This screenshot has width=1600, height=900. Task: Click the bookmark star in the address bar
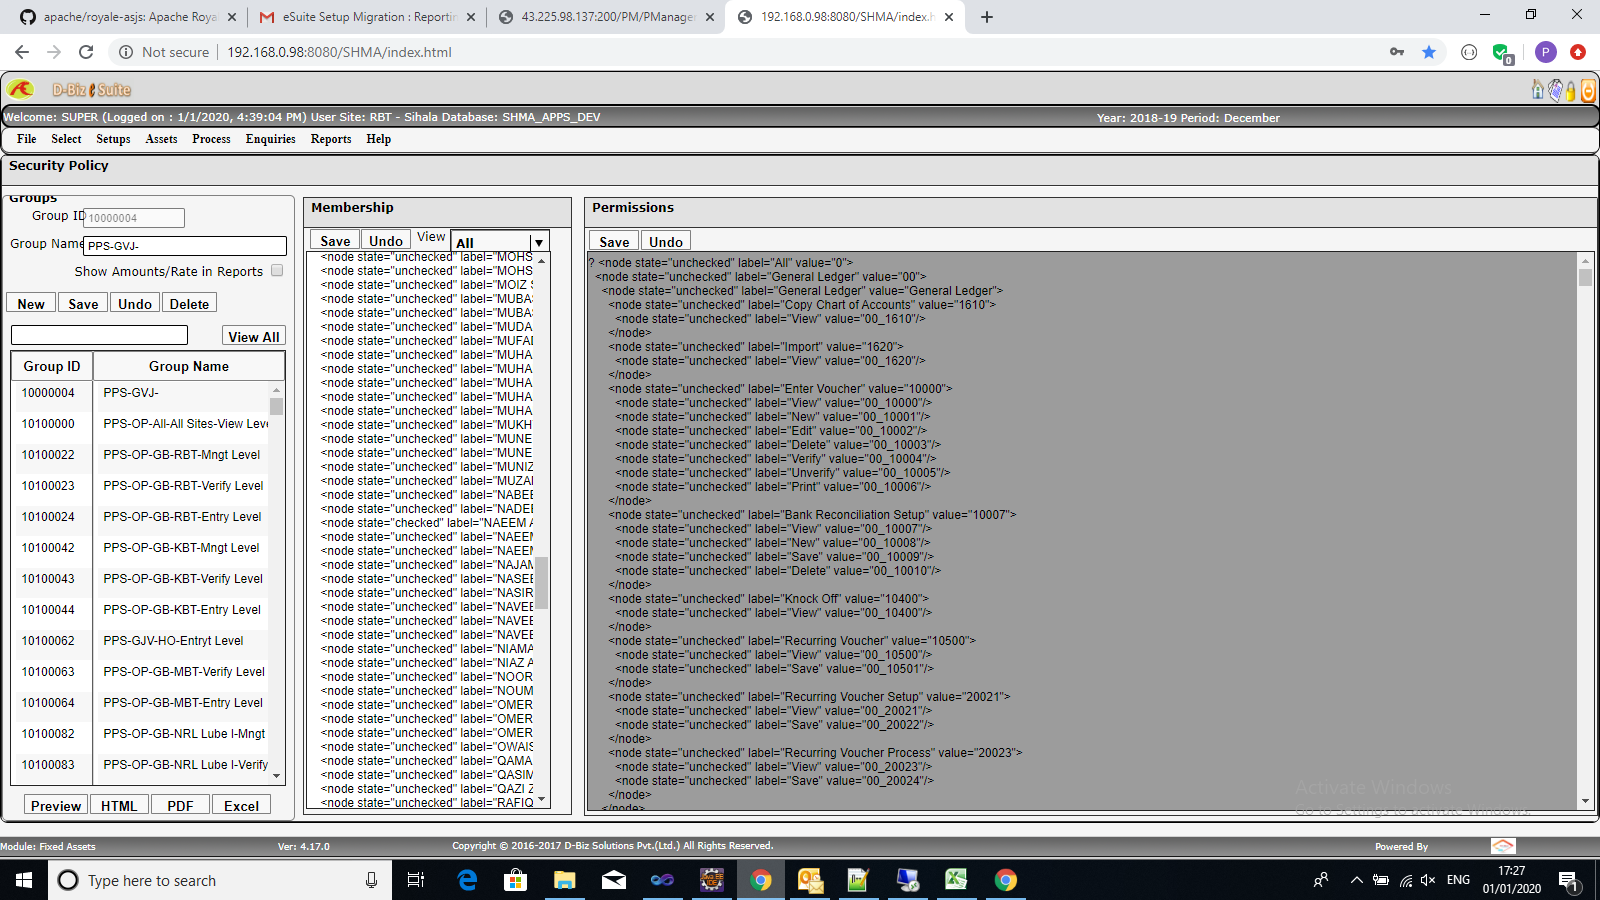pyautogui.click(x=1429, y=52)
